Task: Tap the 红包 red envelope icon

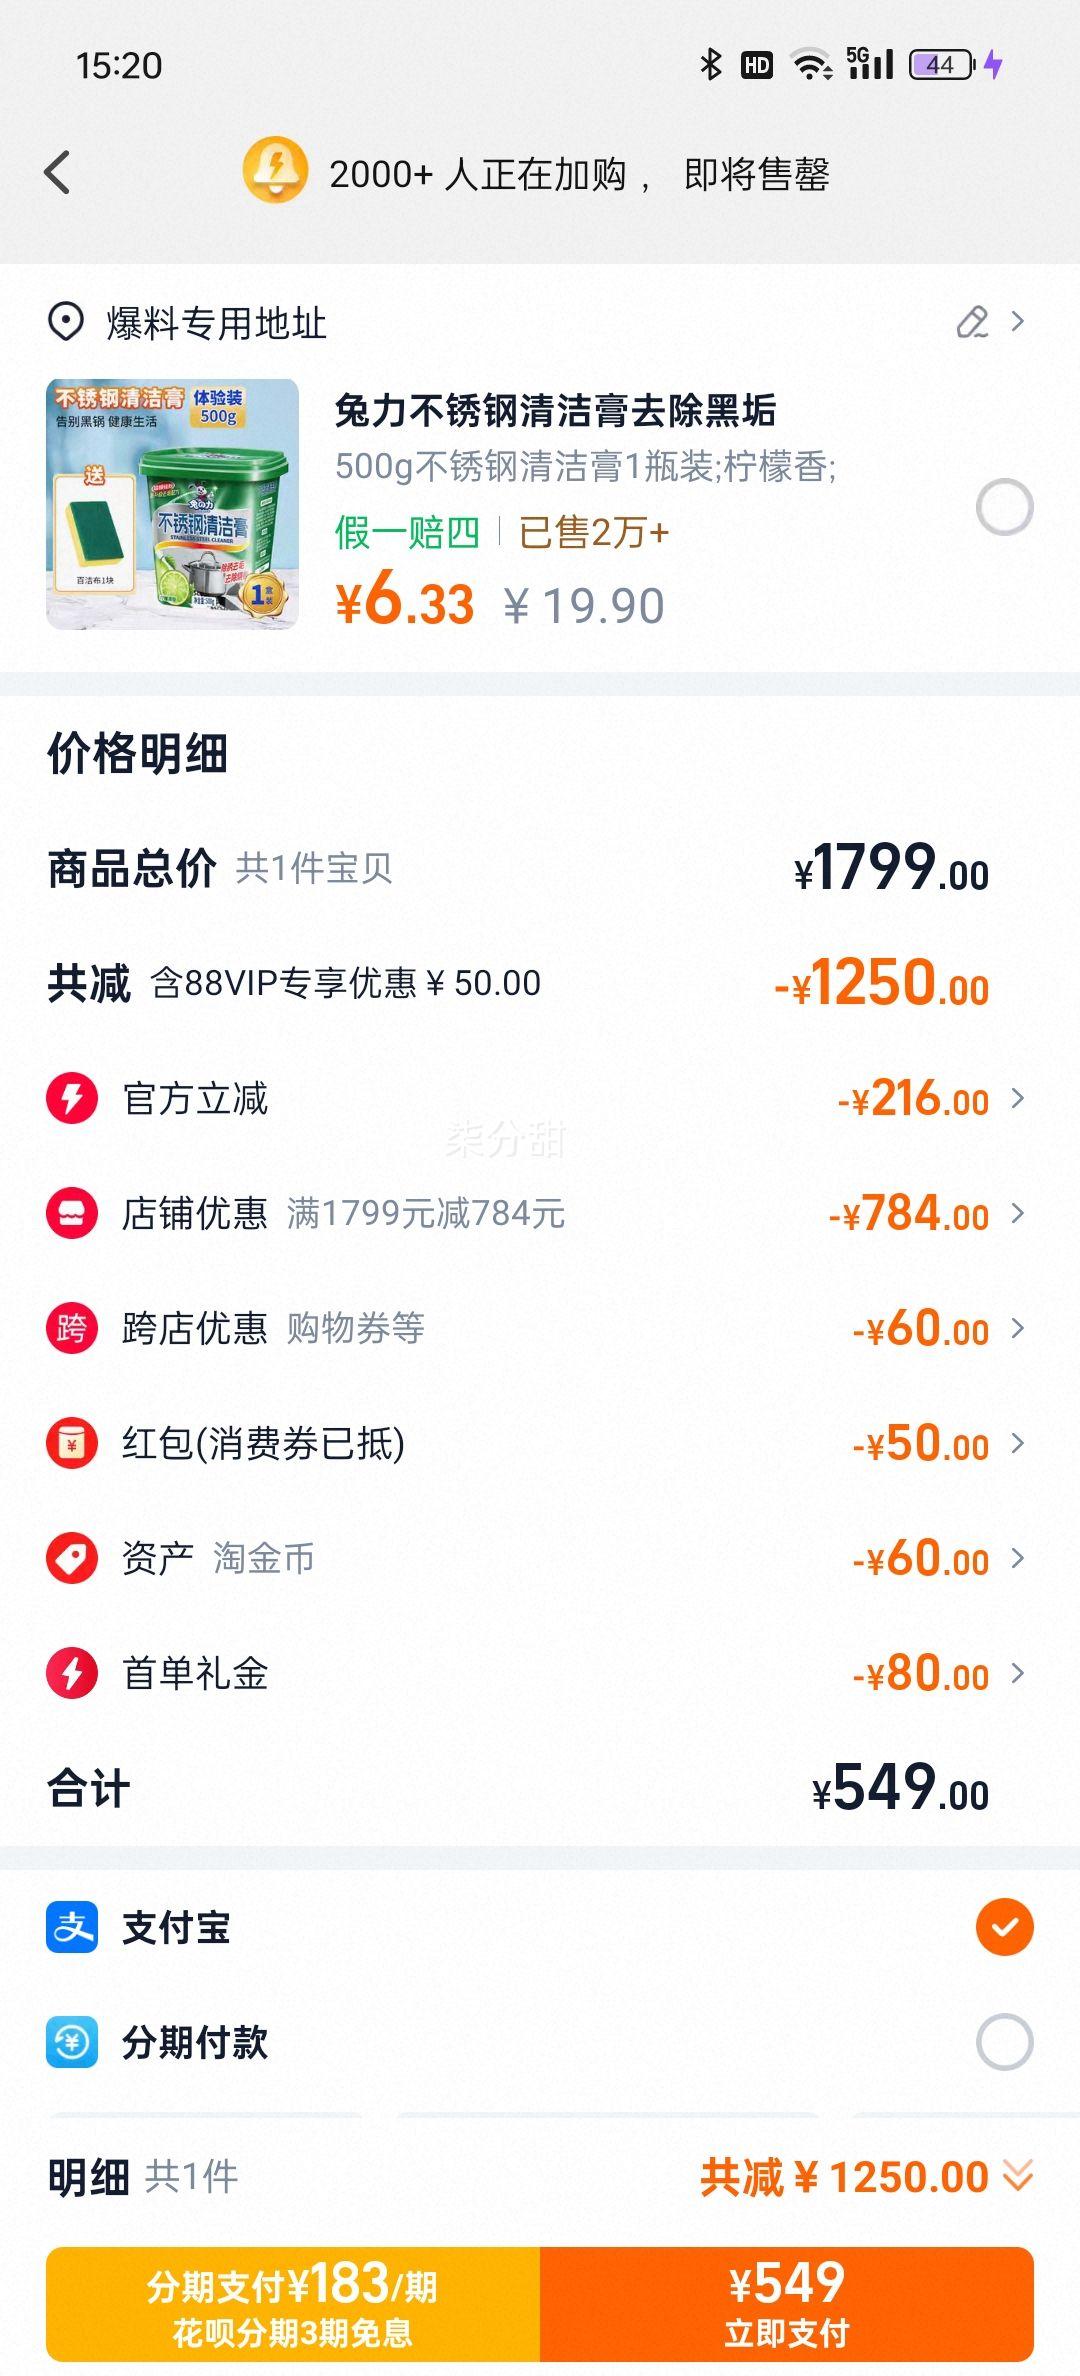Action: (x=72, y=1443)
